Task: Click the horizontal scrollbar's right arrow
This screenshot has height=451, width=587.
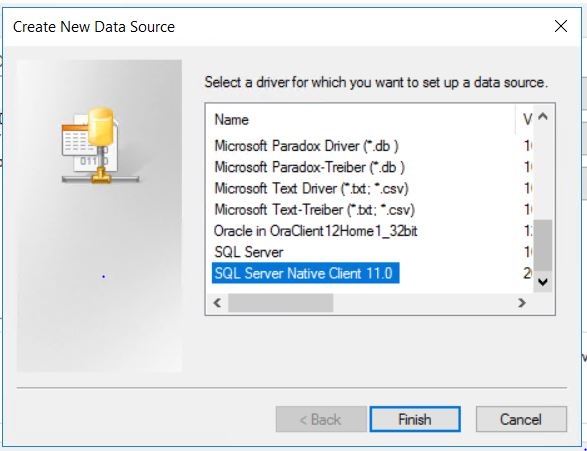Action: click(521, 302)
